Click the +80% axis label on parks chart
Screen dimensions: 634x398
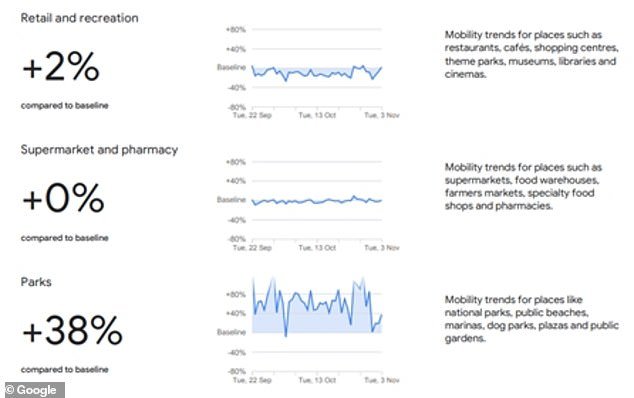(236, 294)
